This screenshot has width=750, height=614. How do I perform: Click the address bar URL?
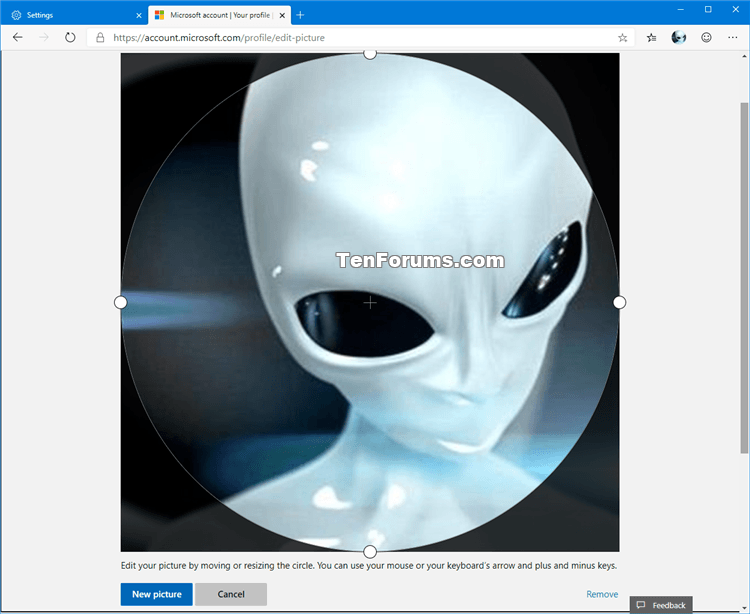219,38
